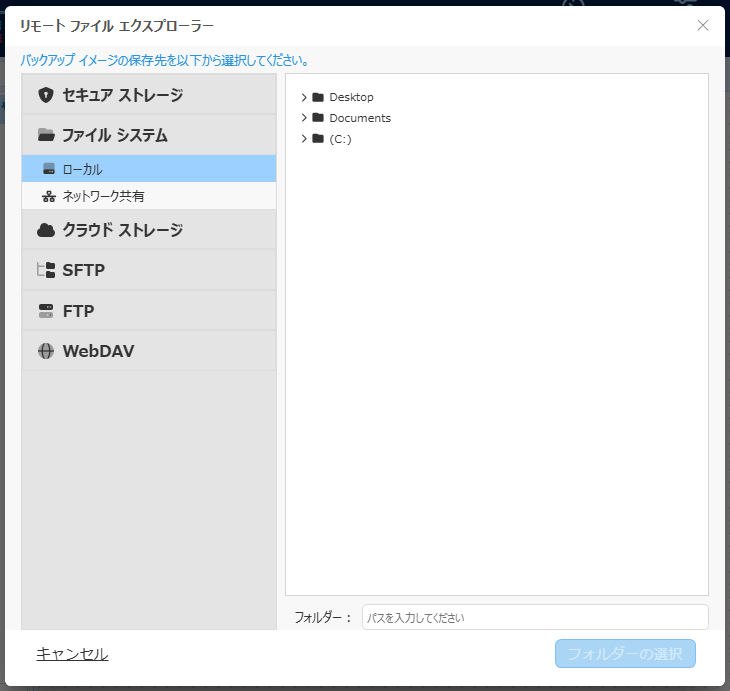
Task: Click the cloud icon for クラウド ストレージ
Action: point(46,230)
